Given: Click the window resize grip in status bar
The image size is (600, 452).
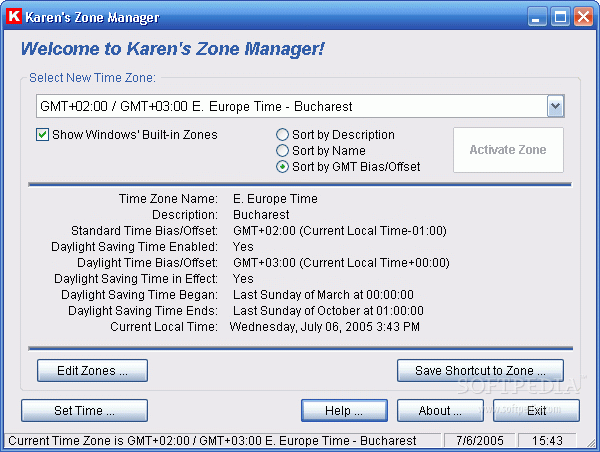Looking at the screenshot, I should (x=592, y=443).
